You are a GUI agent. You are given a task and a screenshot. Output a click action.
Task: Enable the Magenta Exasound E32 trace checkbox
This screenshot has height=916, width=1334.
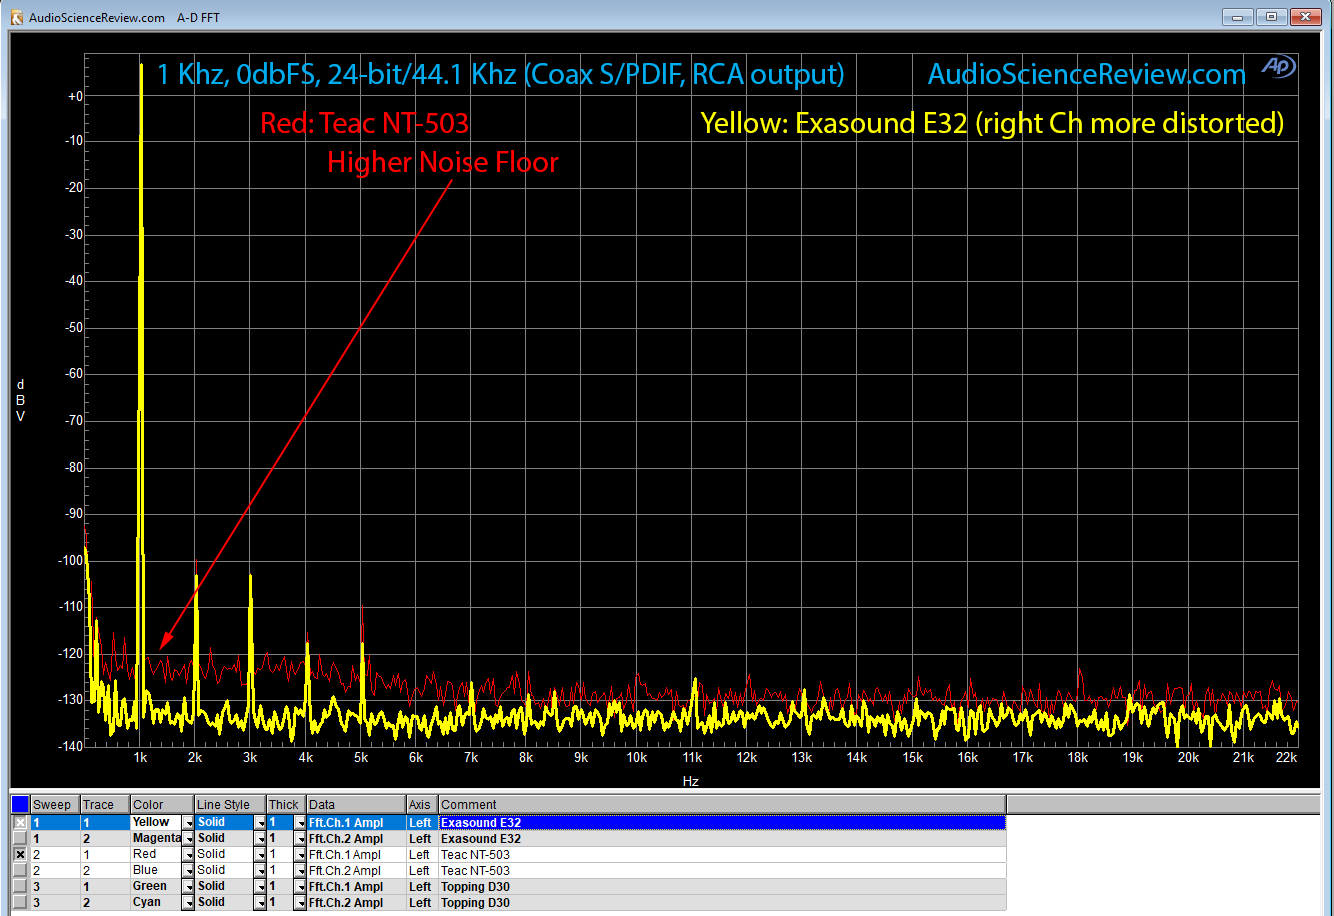coord(20,838)
